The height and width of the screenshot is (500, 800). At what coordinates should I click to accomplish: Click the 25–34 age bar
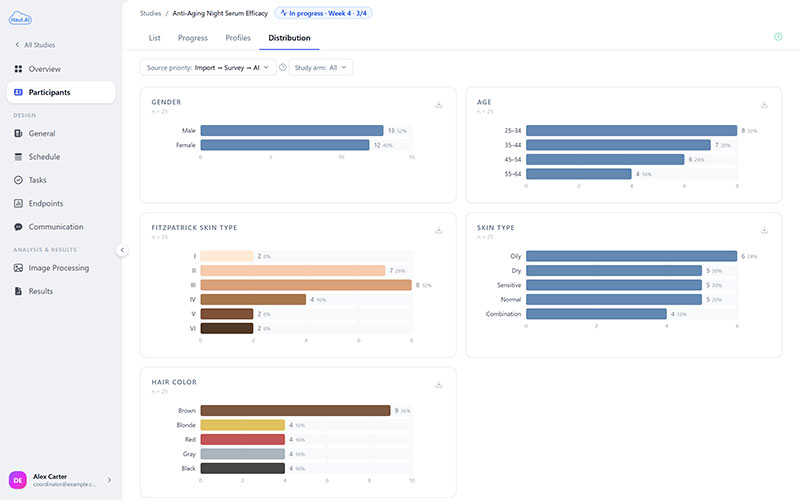click(632, 131)
